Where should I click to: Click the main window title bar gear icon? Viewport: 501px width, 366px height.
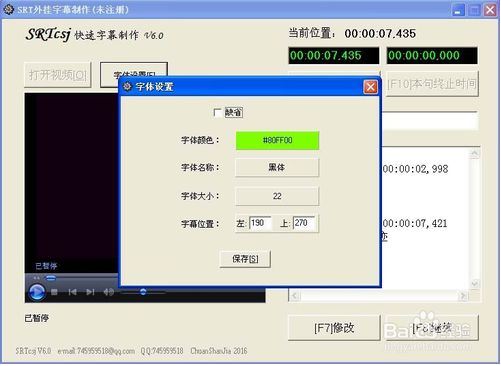(8, 9)
